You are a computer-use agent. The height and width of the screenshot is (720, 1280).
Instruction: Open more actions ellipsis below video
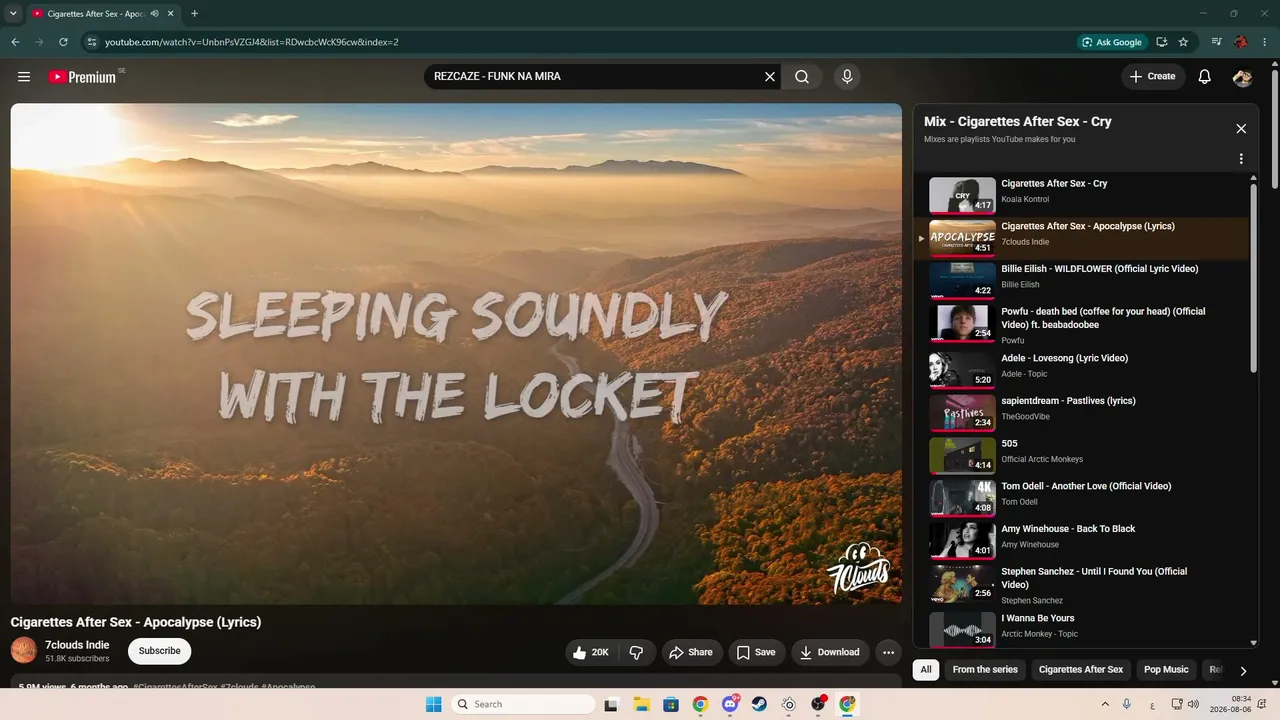[x=888, y=652]
